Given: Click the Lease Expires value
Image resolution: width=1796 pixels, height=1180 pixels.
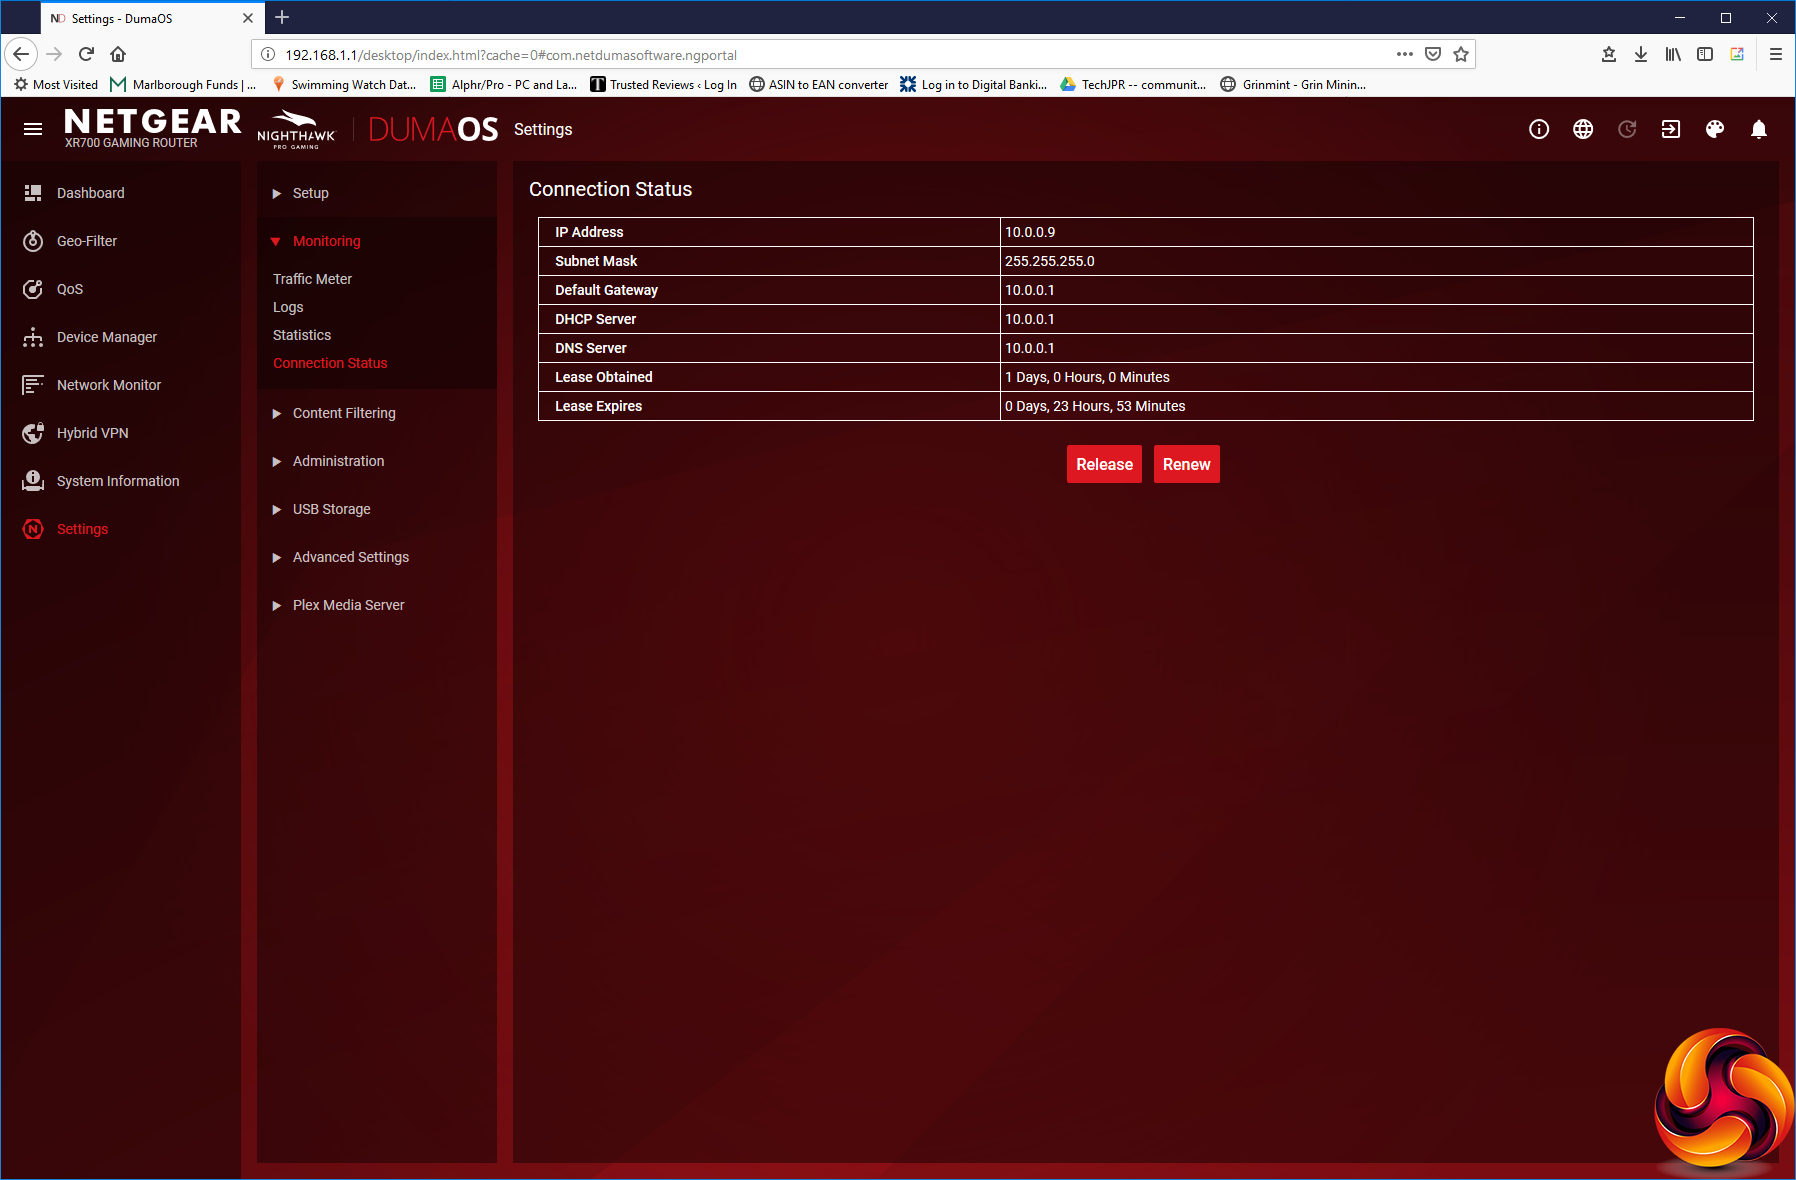Looking at the screenshot, I should (x=1095, y=406).
